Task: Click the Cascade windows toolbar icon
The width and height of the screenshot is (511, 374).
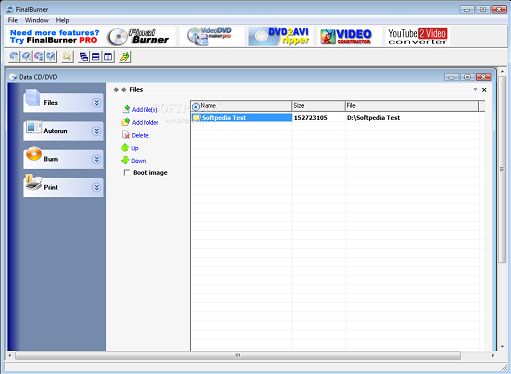Action: [83, 57]
